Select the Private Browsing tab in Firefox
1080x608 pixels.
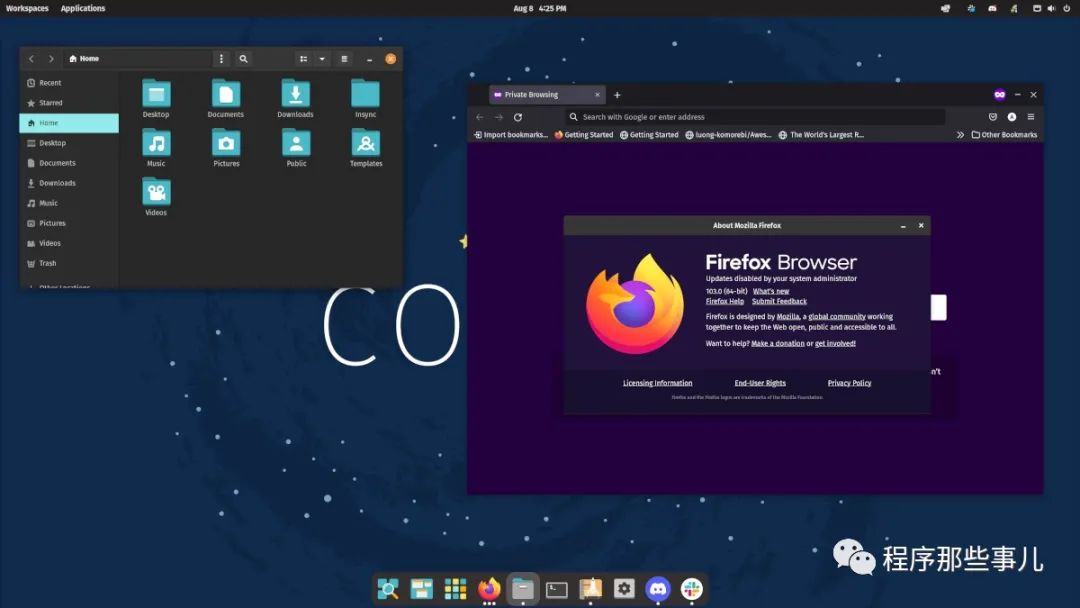548,95
